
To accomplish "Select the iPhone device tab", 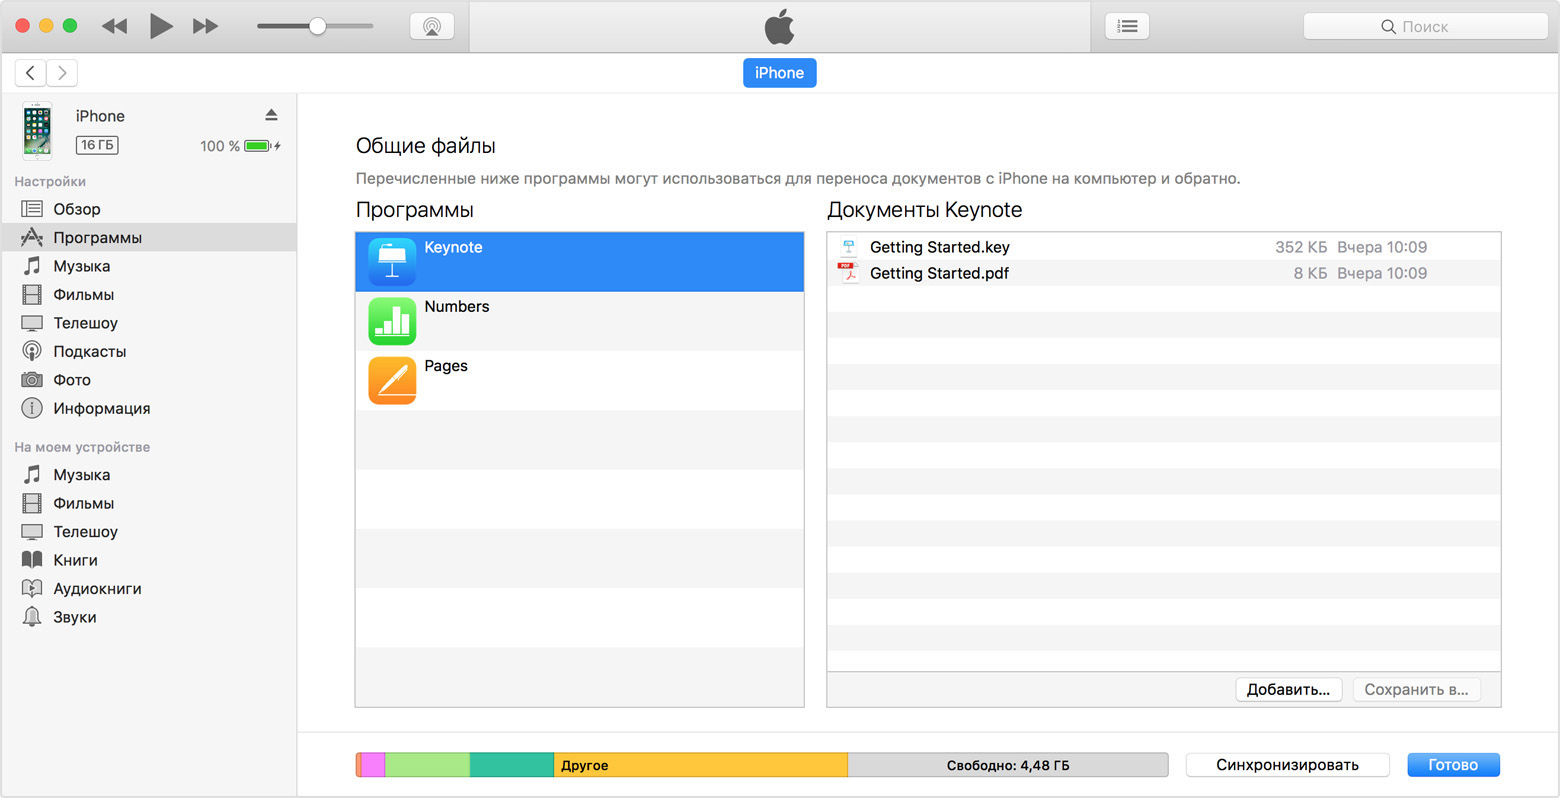I will (779, 73).
